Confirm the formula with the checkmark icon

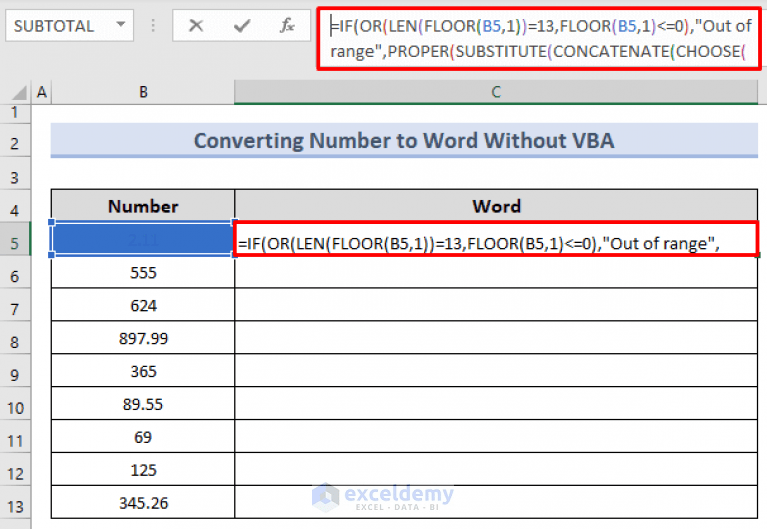[x=242, y=25]
